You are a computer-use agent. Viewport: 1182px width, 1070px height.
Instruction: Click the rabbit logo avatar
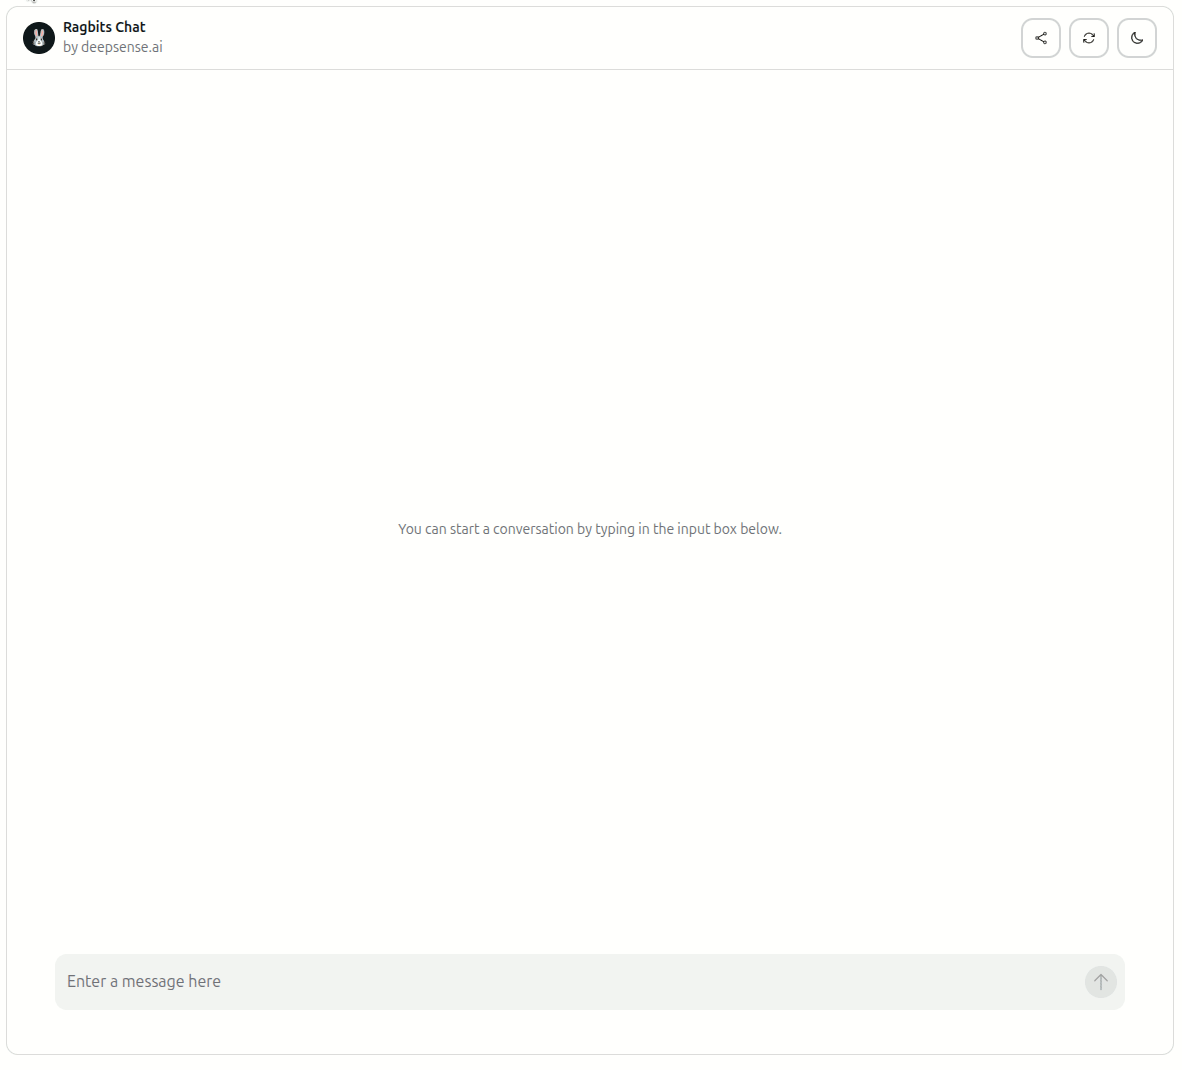click(x=39, y=38)
